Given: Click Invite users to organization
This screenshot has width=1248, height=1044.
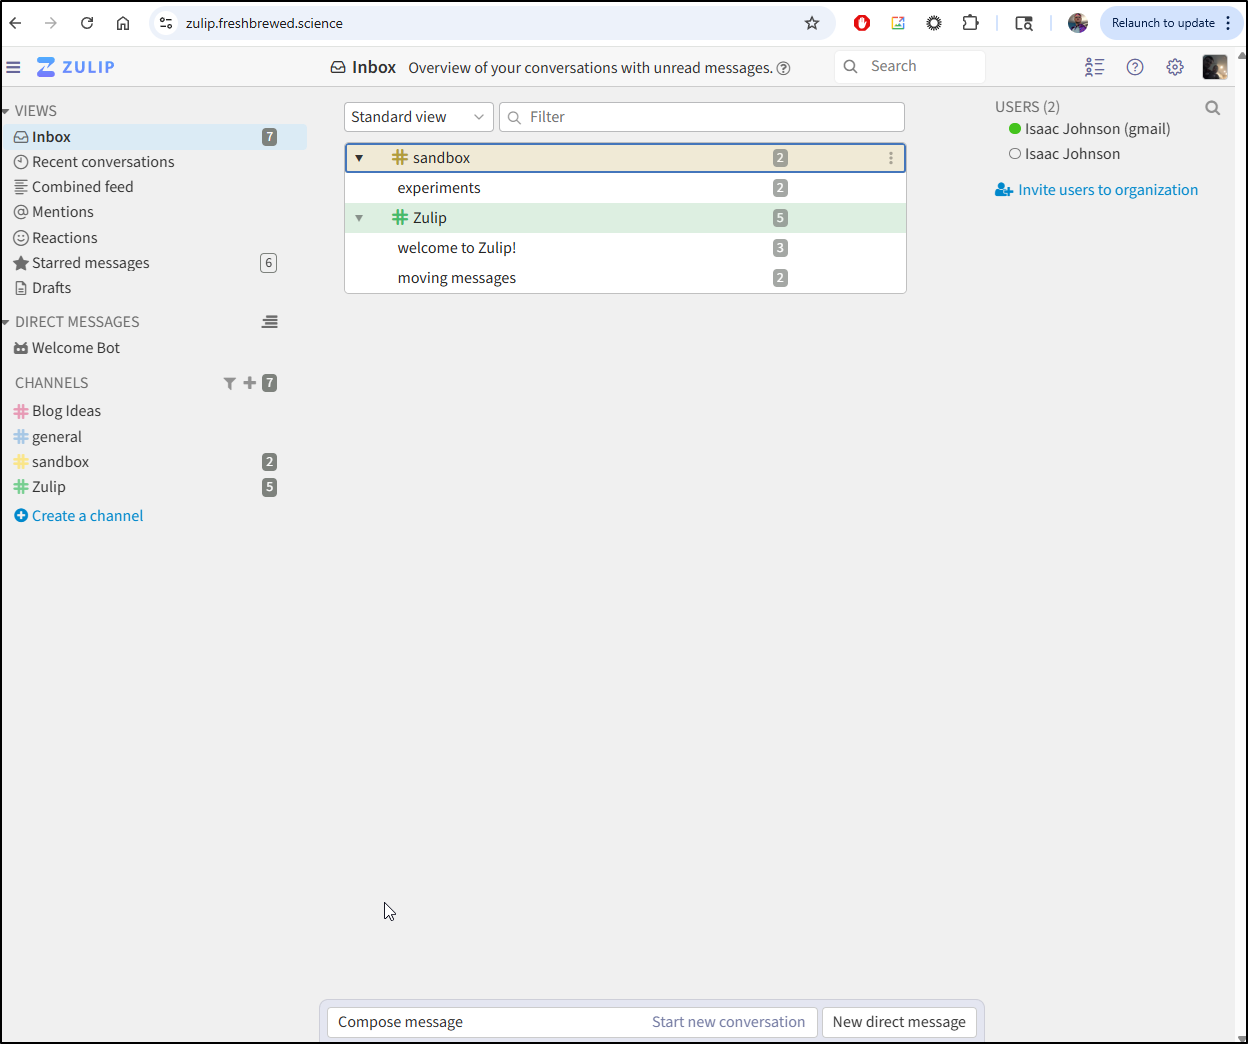Looking at the screenshot, I should coord(1096,190).
